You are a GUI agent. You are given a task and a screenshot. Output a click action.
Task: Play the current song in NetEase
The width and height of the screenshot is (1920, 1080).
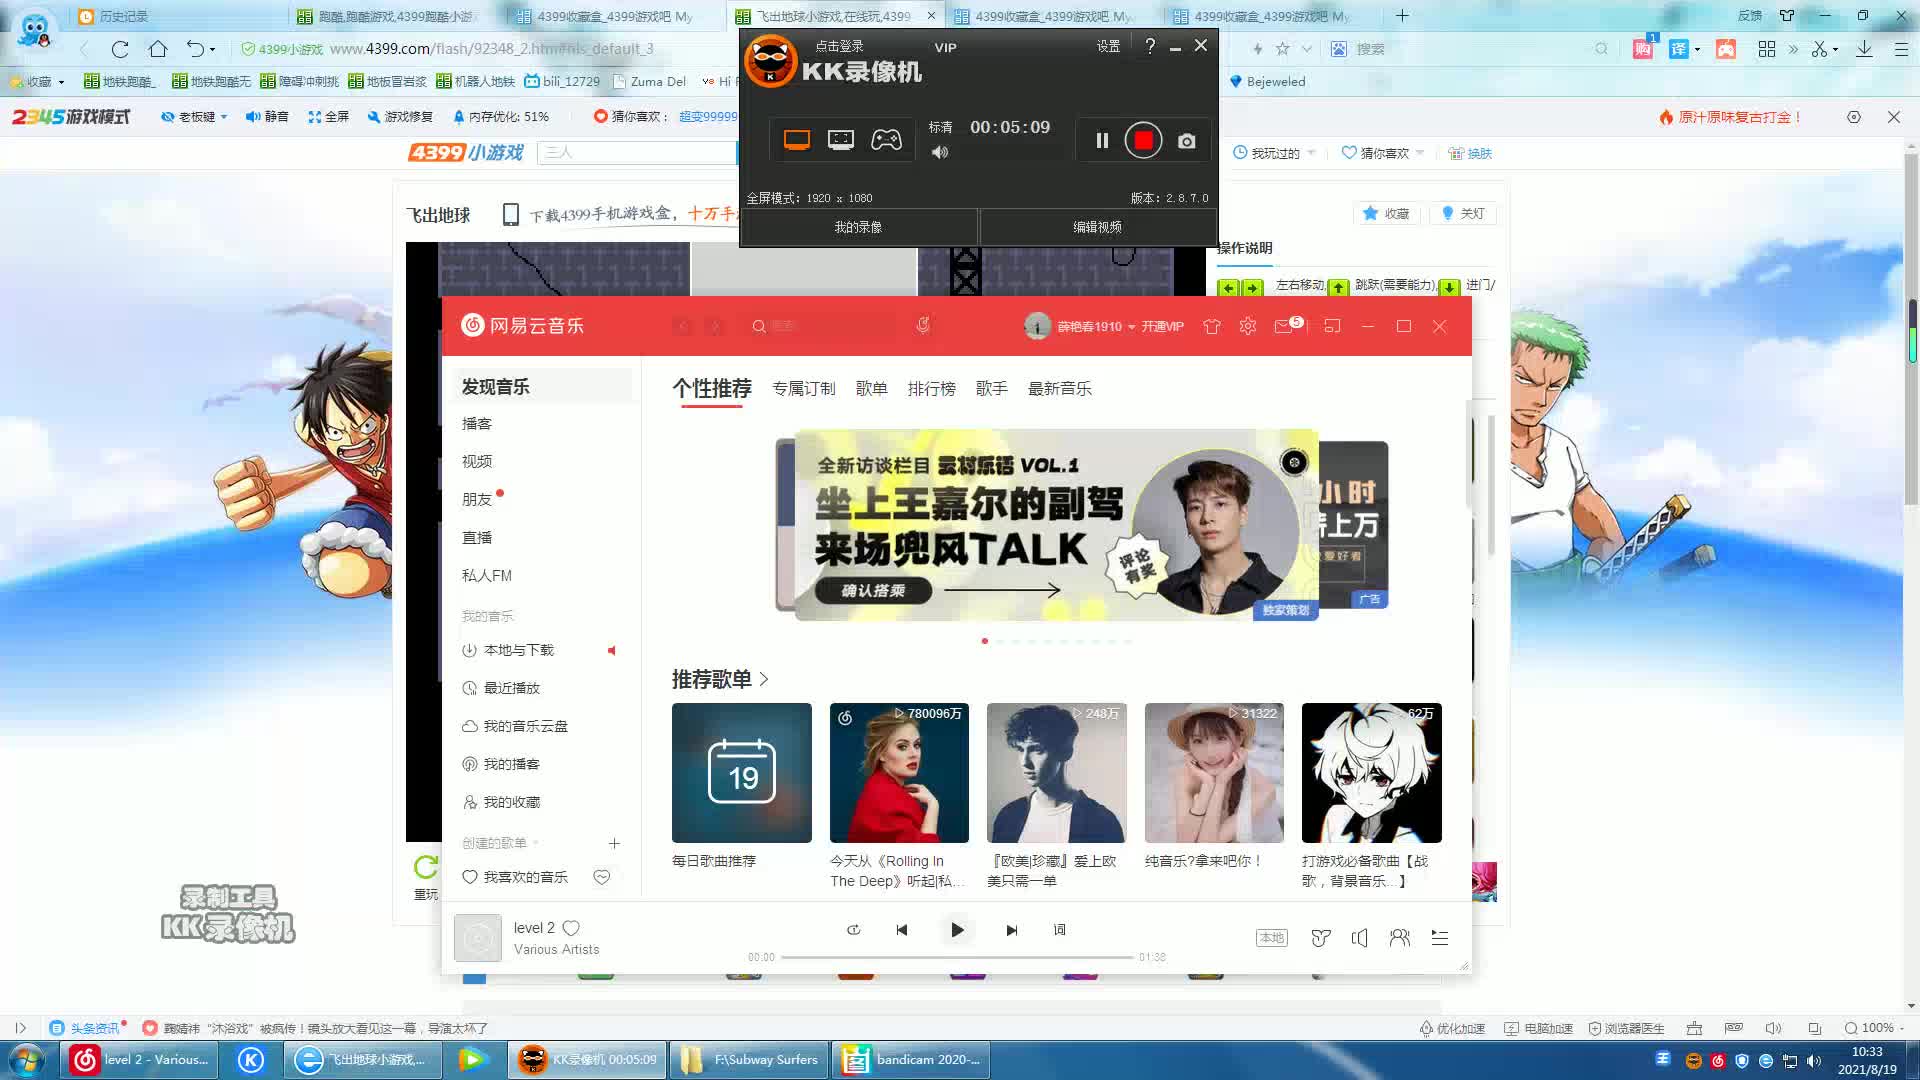[957, 930]
